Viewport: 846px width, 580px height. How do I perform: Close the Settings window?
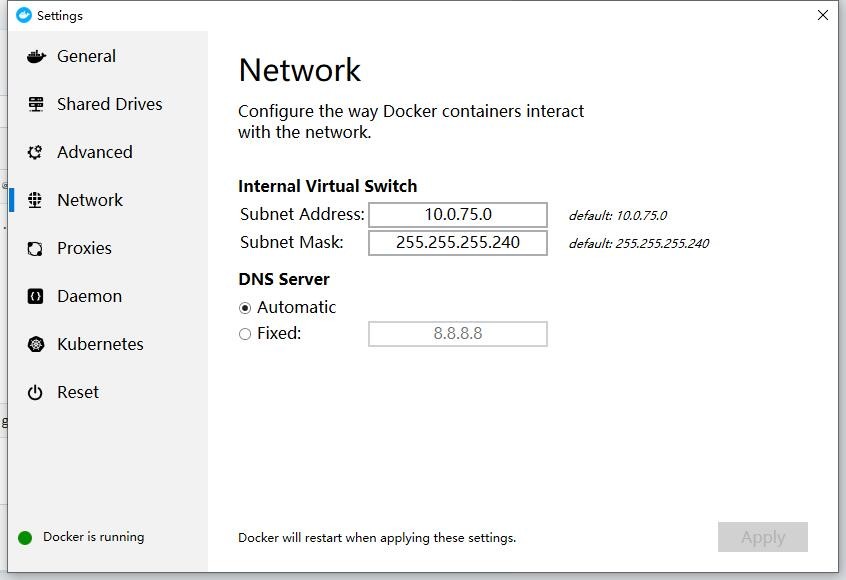coord(823,15)
